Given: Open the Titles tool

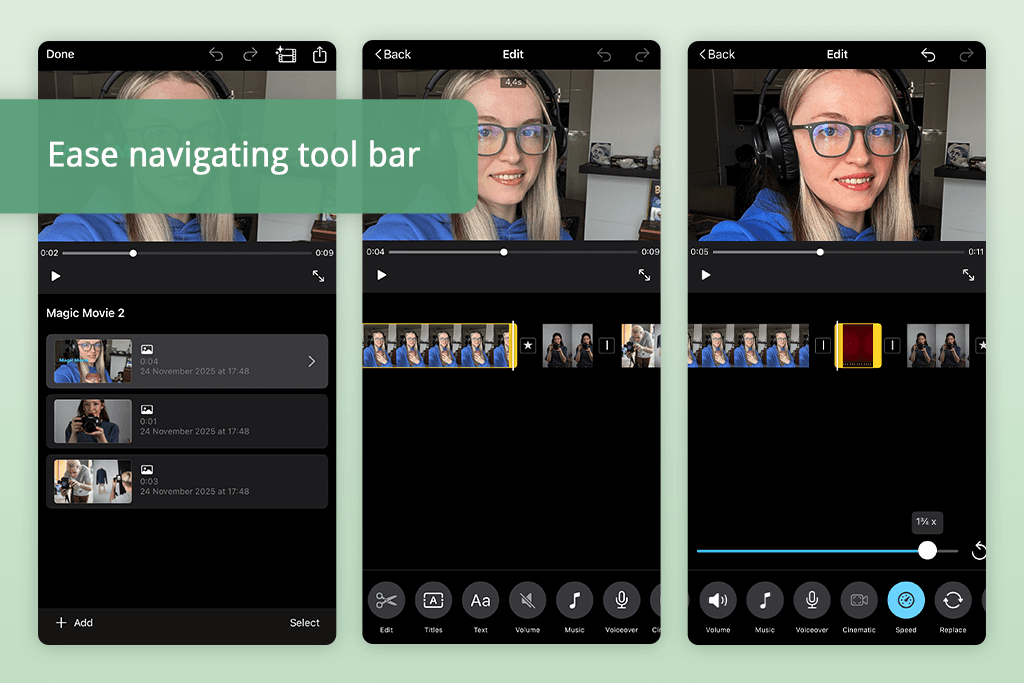Looking at the screenshot, I should click(433, 600).
